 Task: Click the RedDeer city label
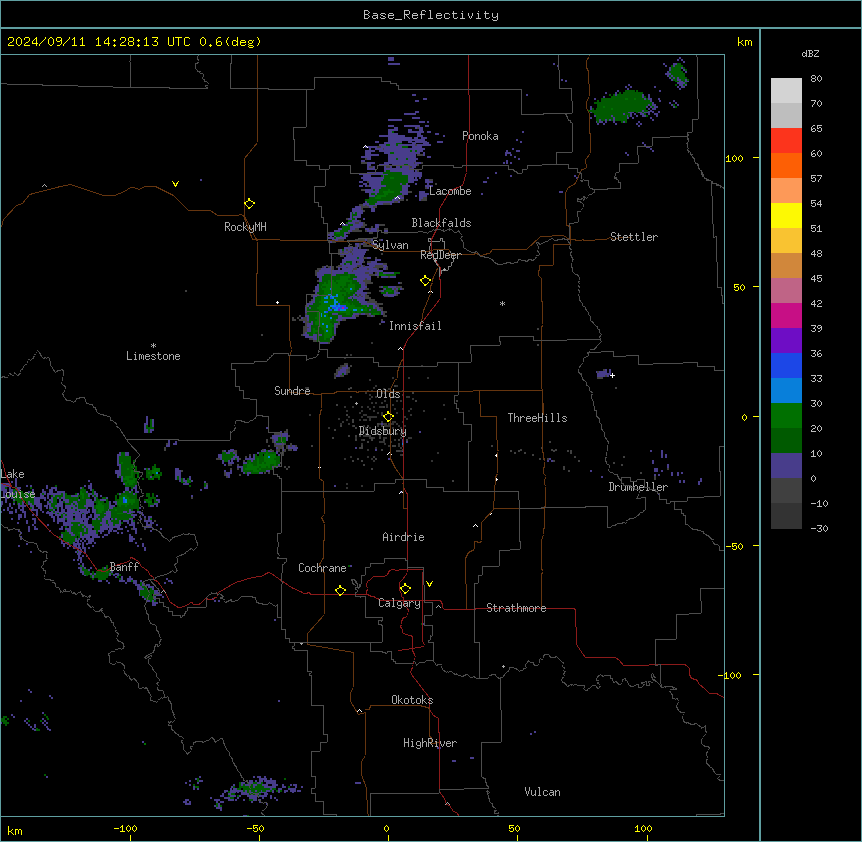[x=440, y=255]
